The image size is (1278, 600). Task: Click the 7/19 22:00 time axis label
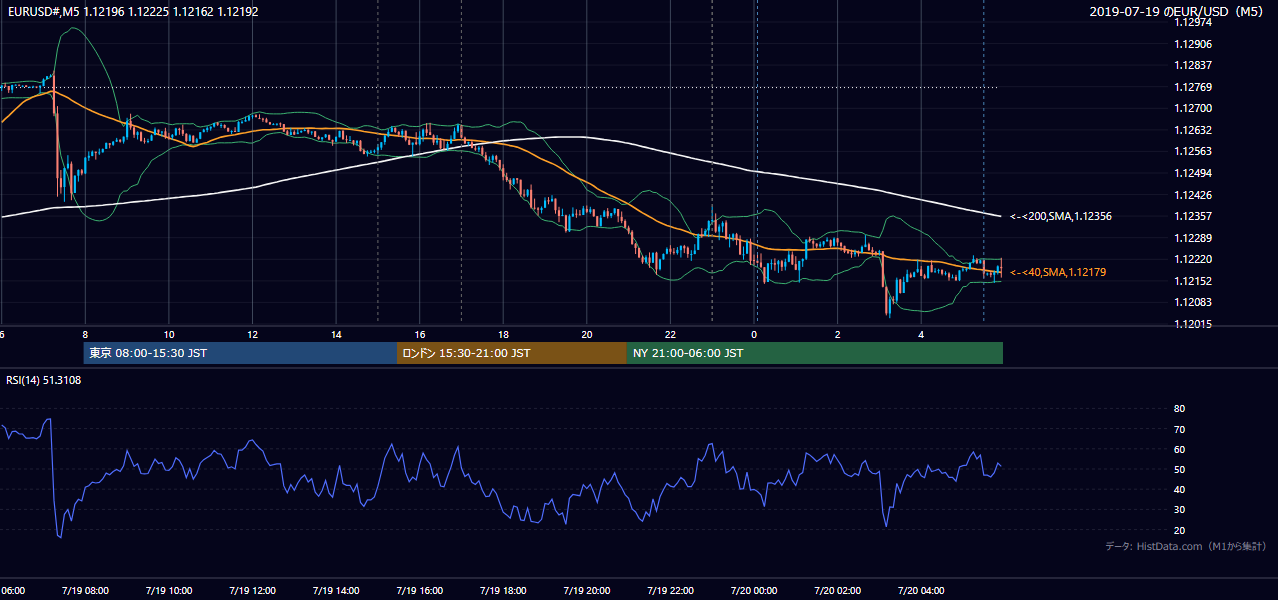tap(671, 591)
